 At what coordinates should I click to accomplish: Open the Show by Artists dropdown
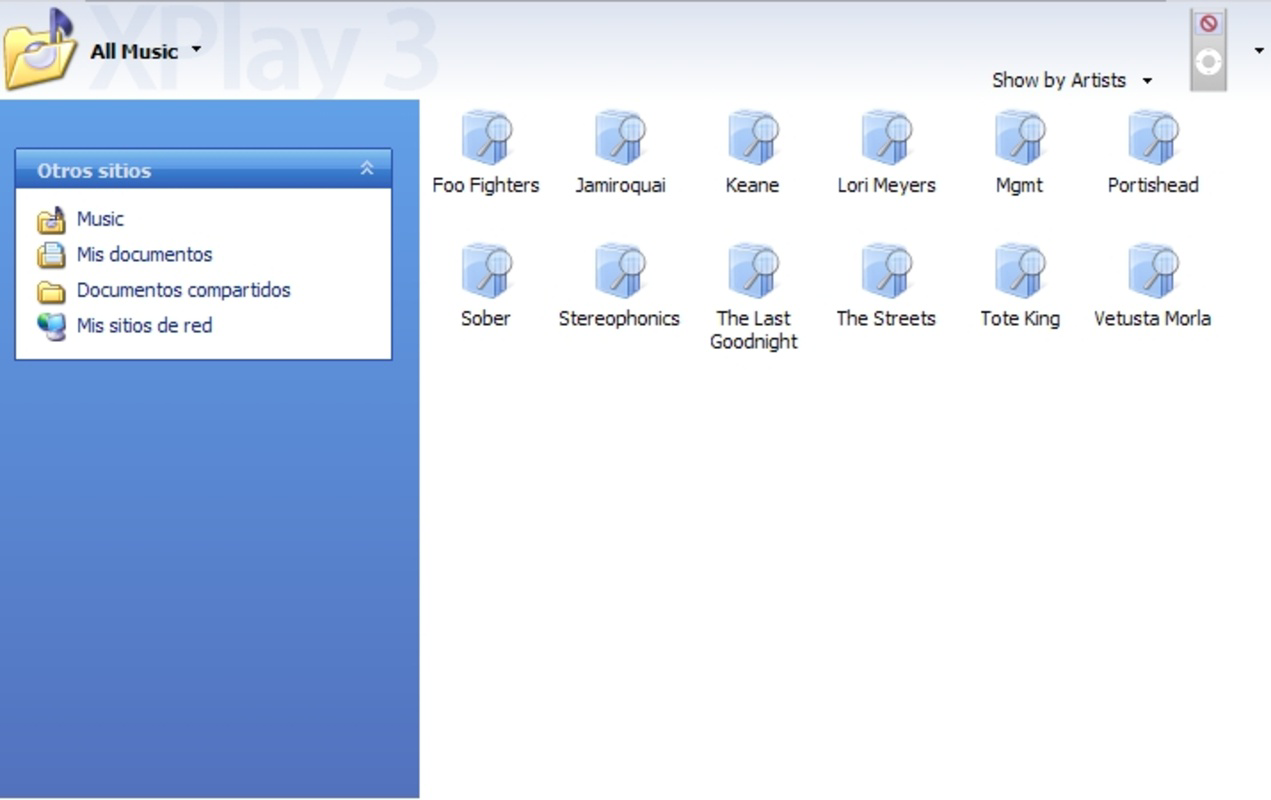click(x=1071, y=80)
